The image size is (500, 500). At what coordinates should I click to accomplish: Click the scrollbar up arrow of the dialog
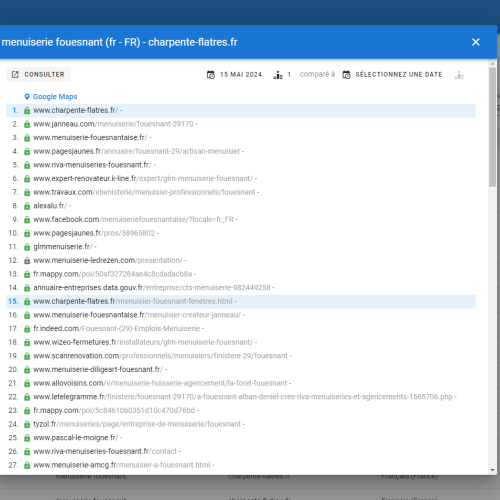[x=493, y=63]
